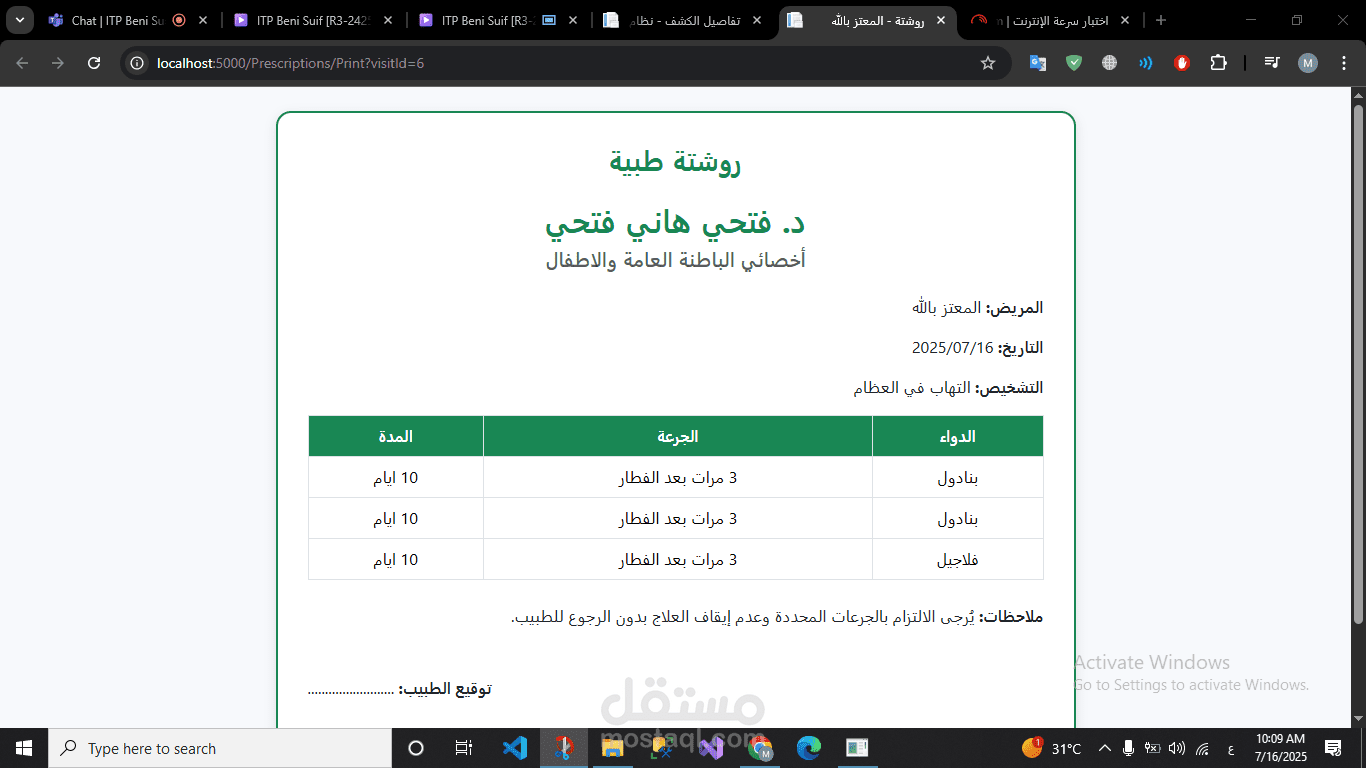Click the المدة column header
The width and height of the screenshot is (1366, 768).
(396, 436)
